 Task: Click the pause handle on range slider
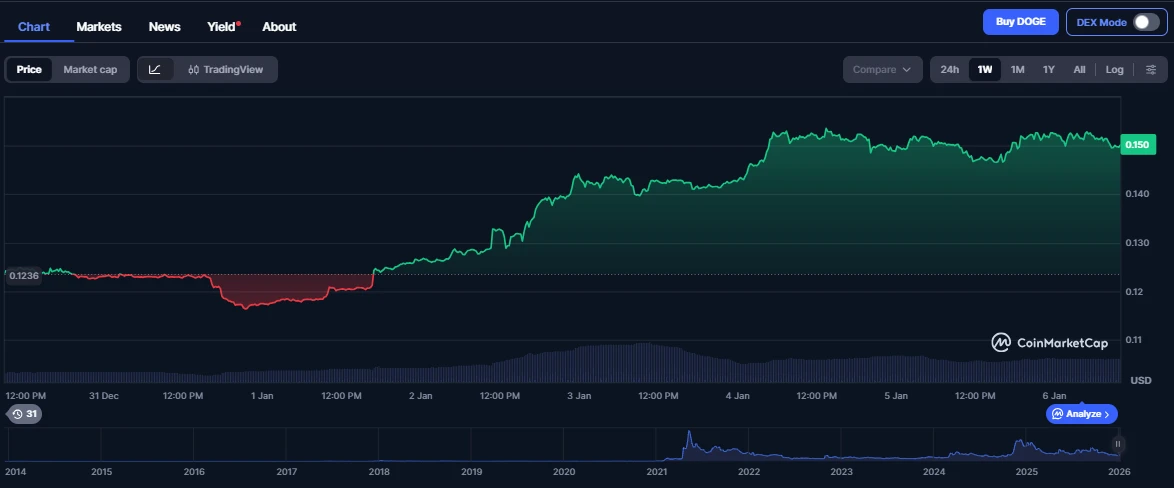click(x=1118, y=444)
